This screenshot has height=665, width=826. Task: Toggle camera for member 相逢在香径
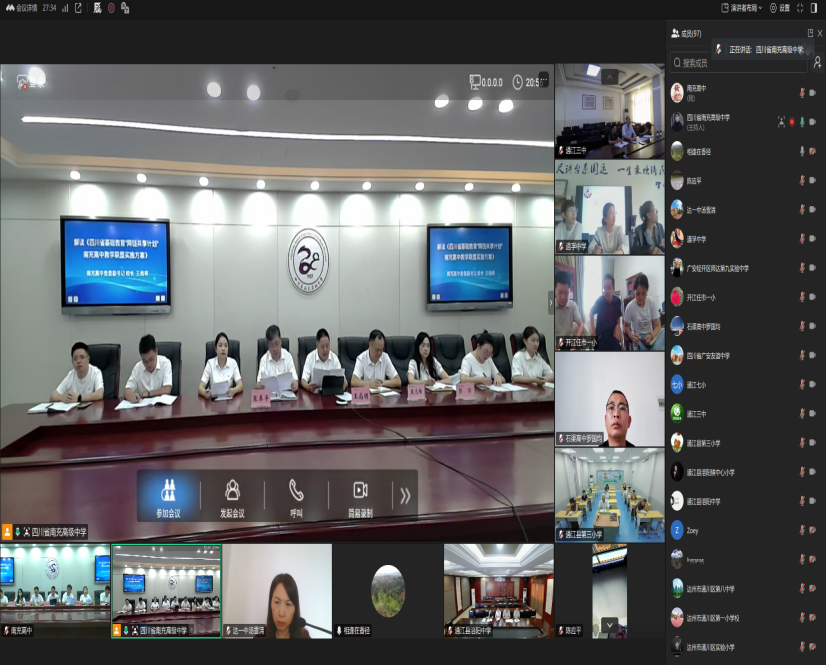coord(814,151)
